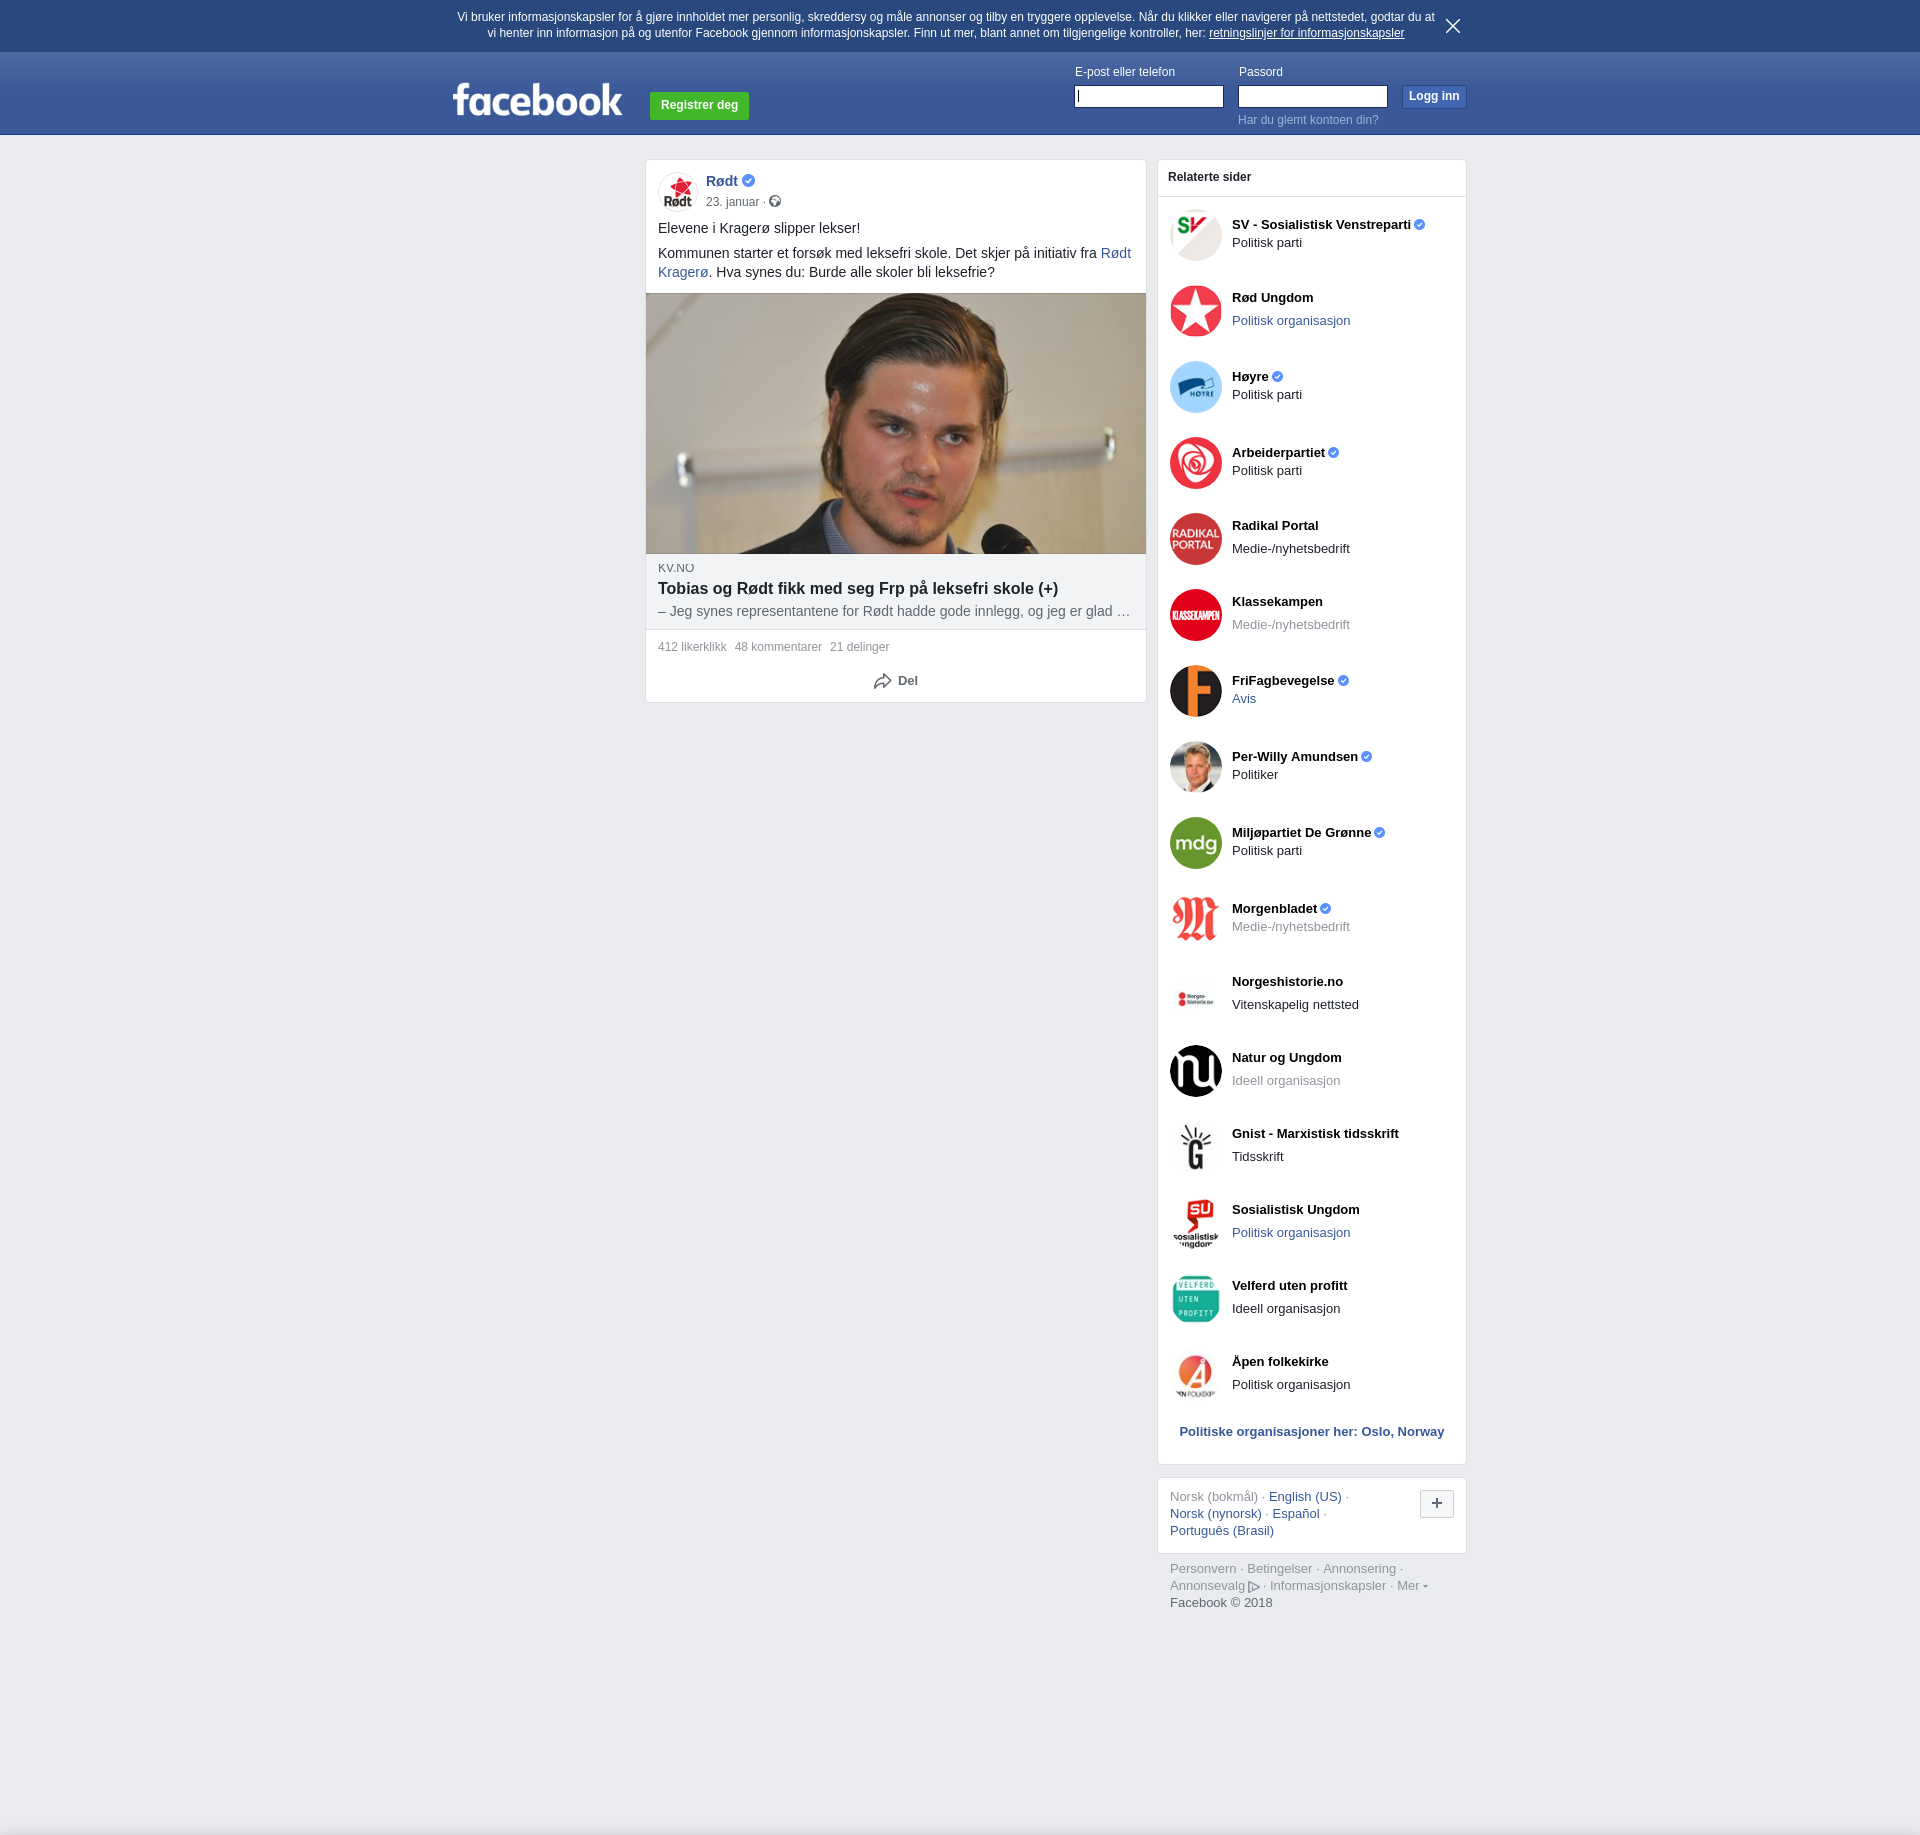Open Personvern footer link
Screen dimensions: 1920x1835
(x=1203, y=1569)
